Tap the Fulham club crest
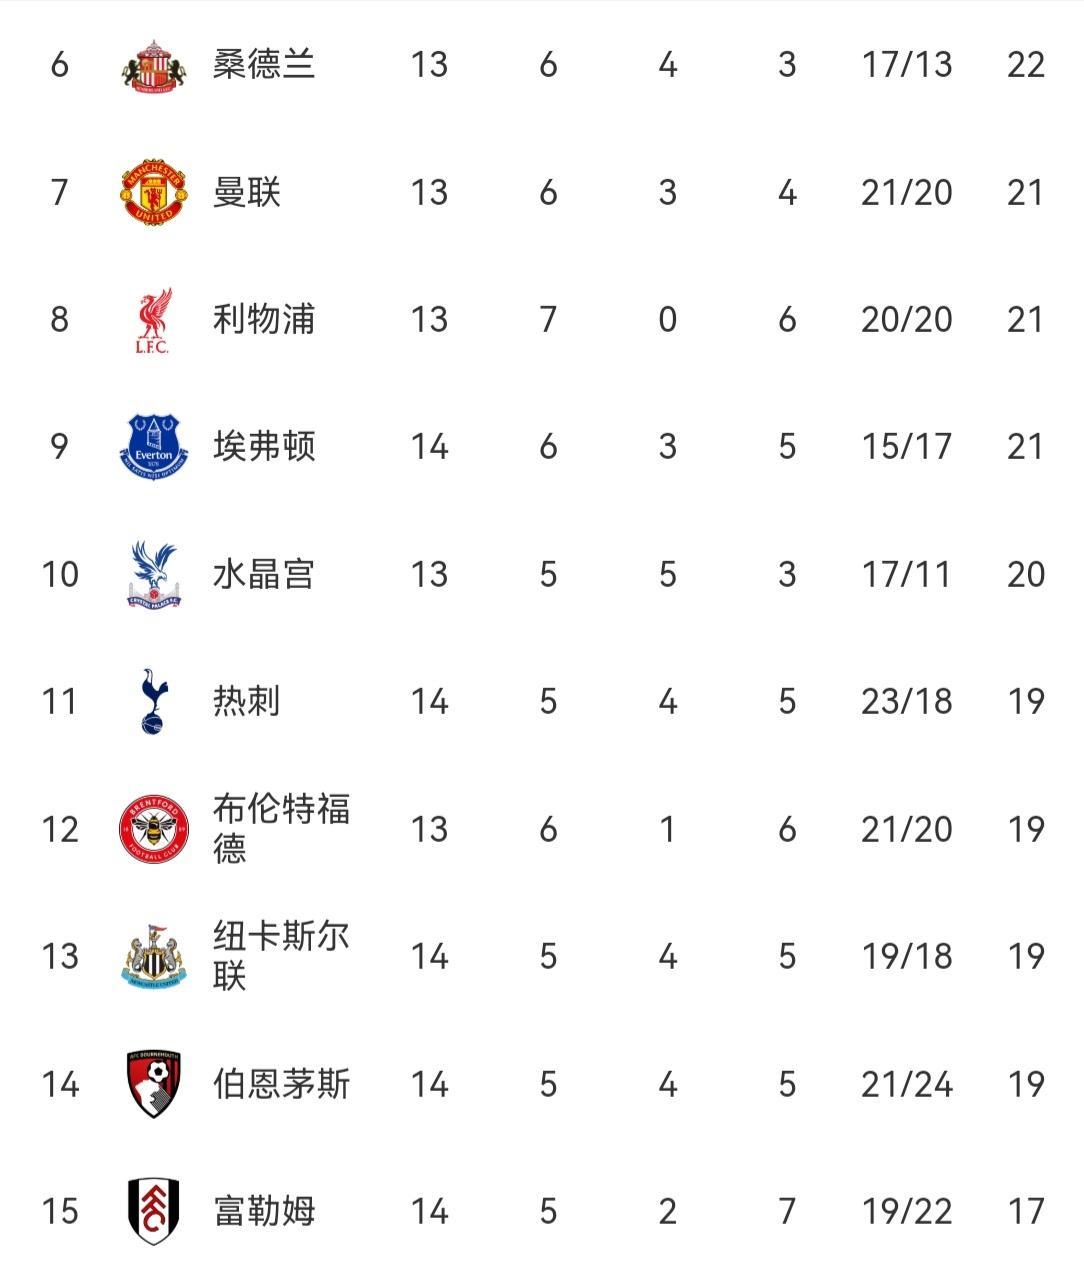The image size is (1084, 1271). (154, 1211)
